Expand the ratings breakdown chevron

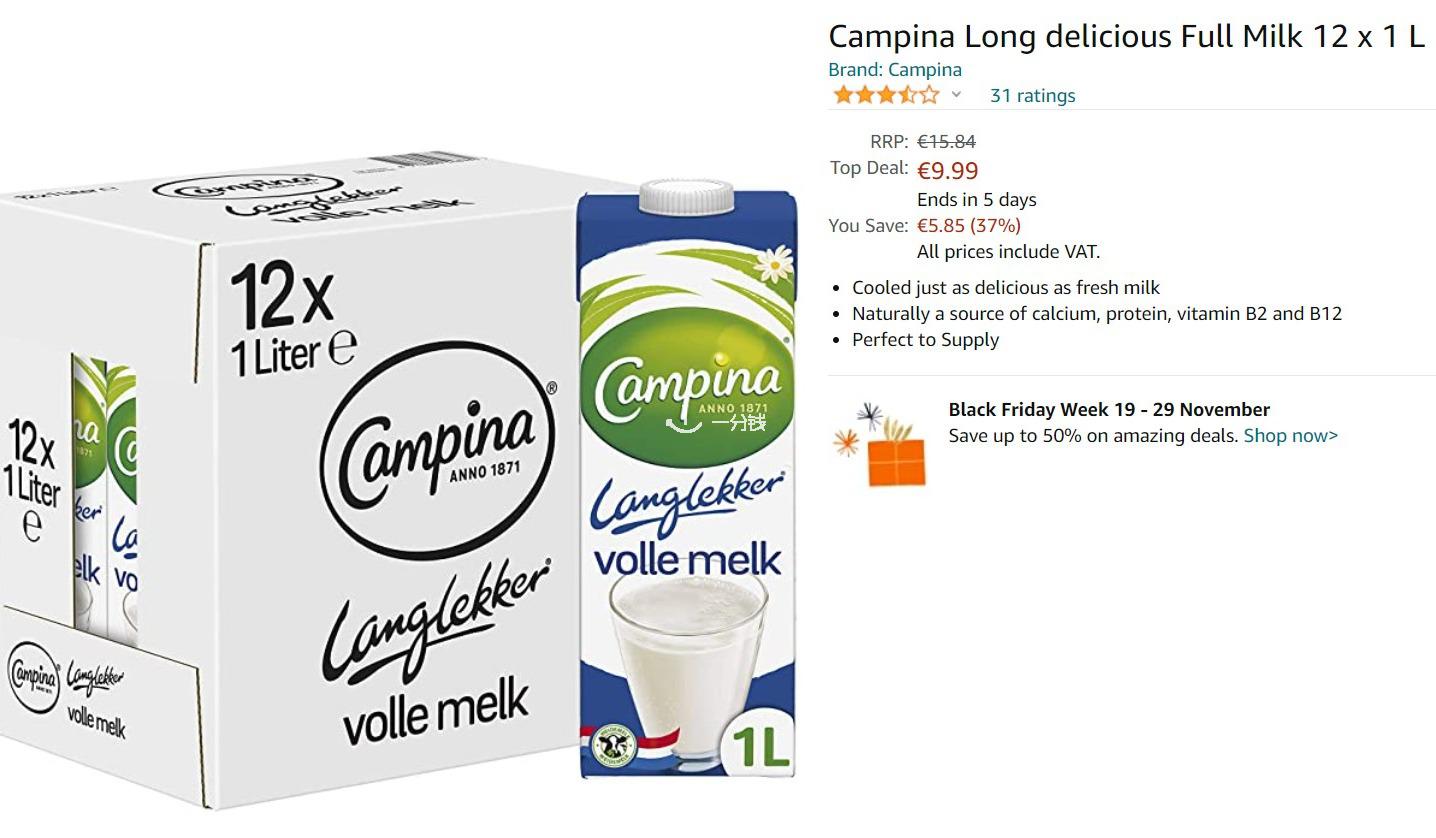click(956, 95)
